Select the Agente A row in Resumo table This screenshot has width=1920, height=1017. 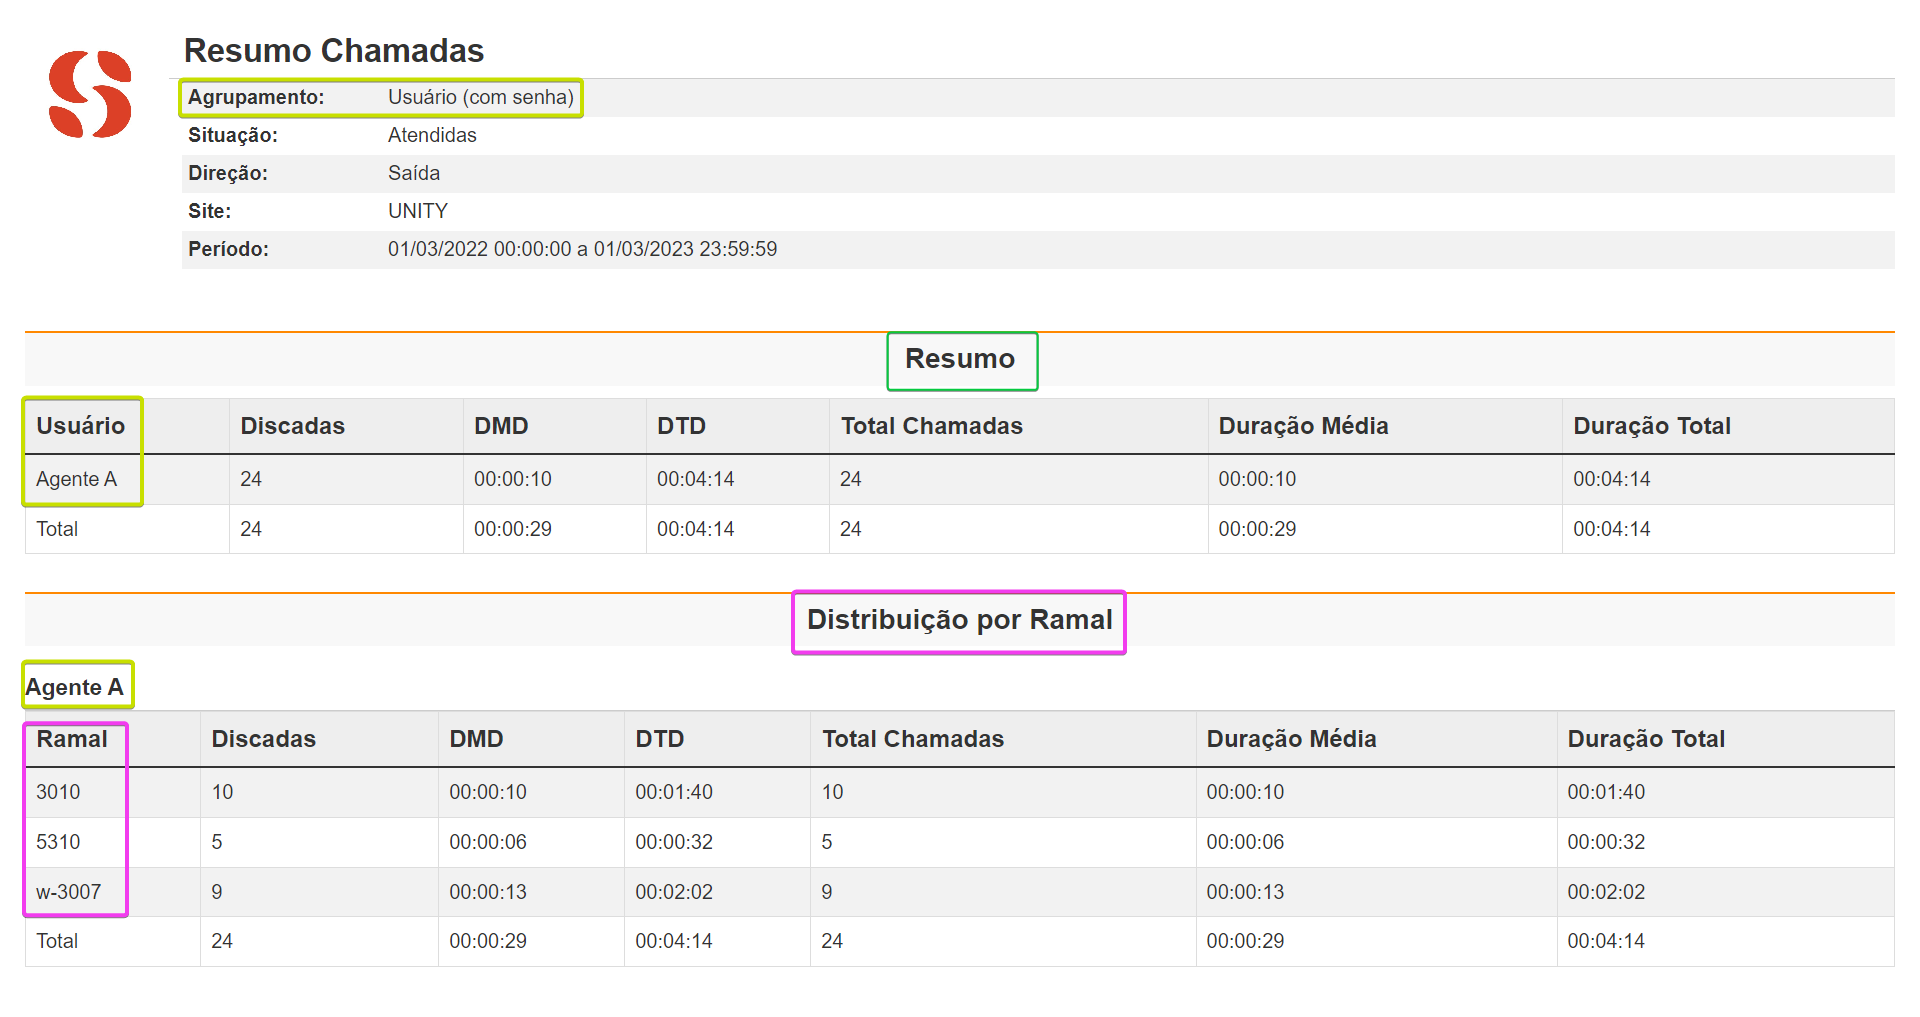coord(76,479)
